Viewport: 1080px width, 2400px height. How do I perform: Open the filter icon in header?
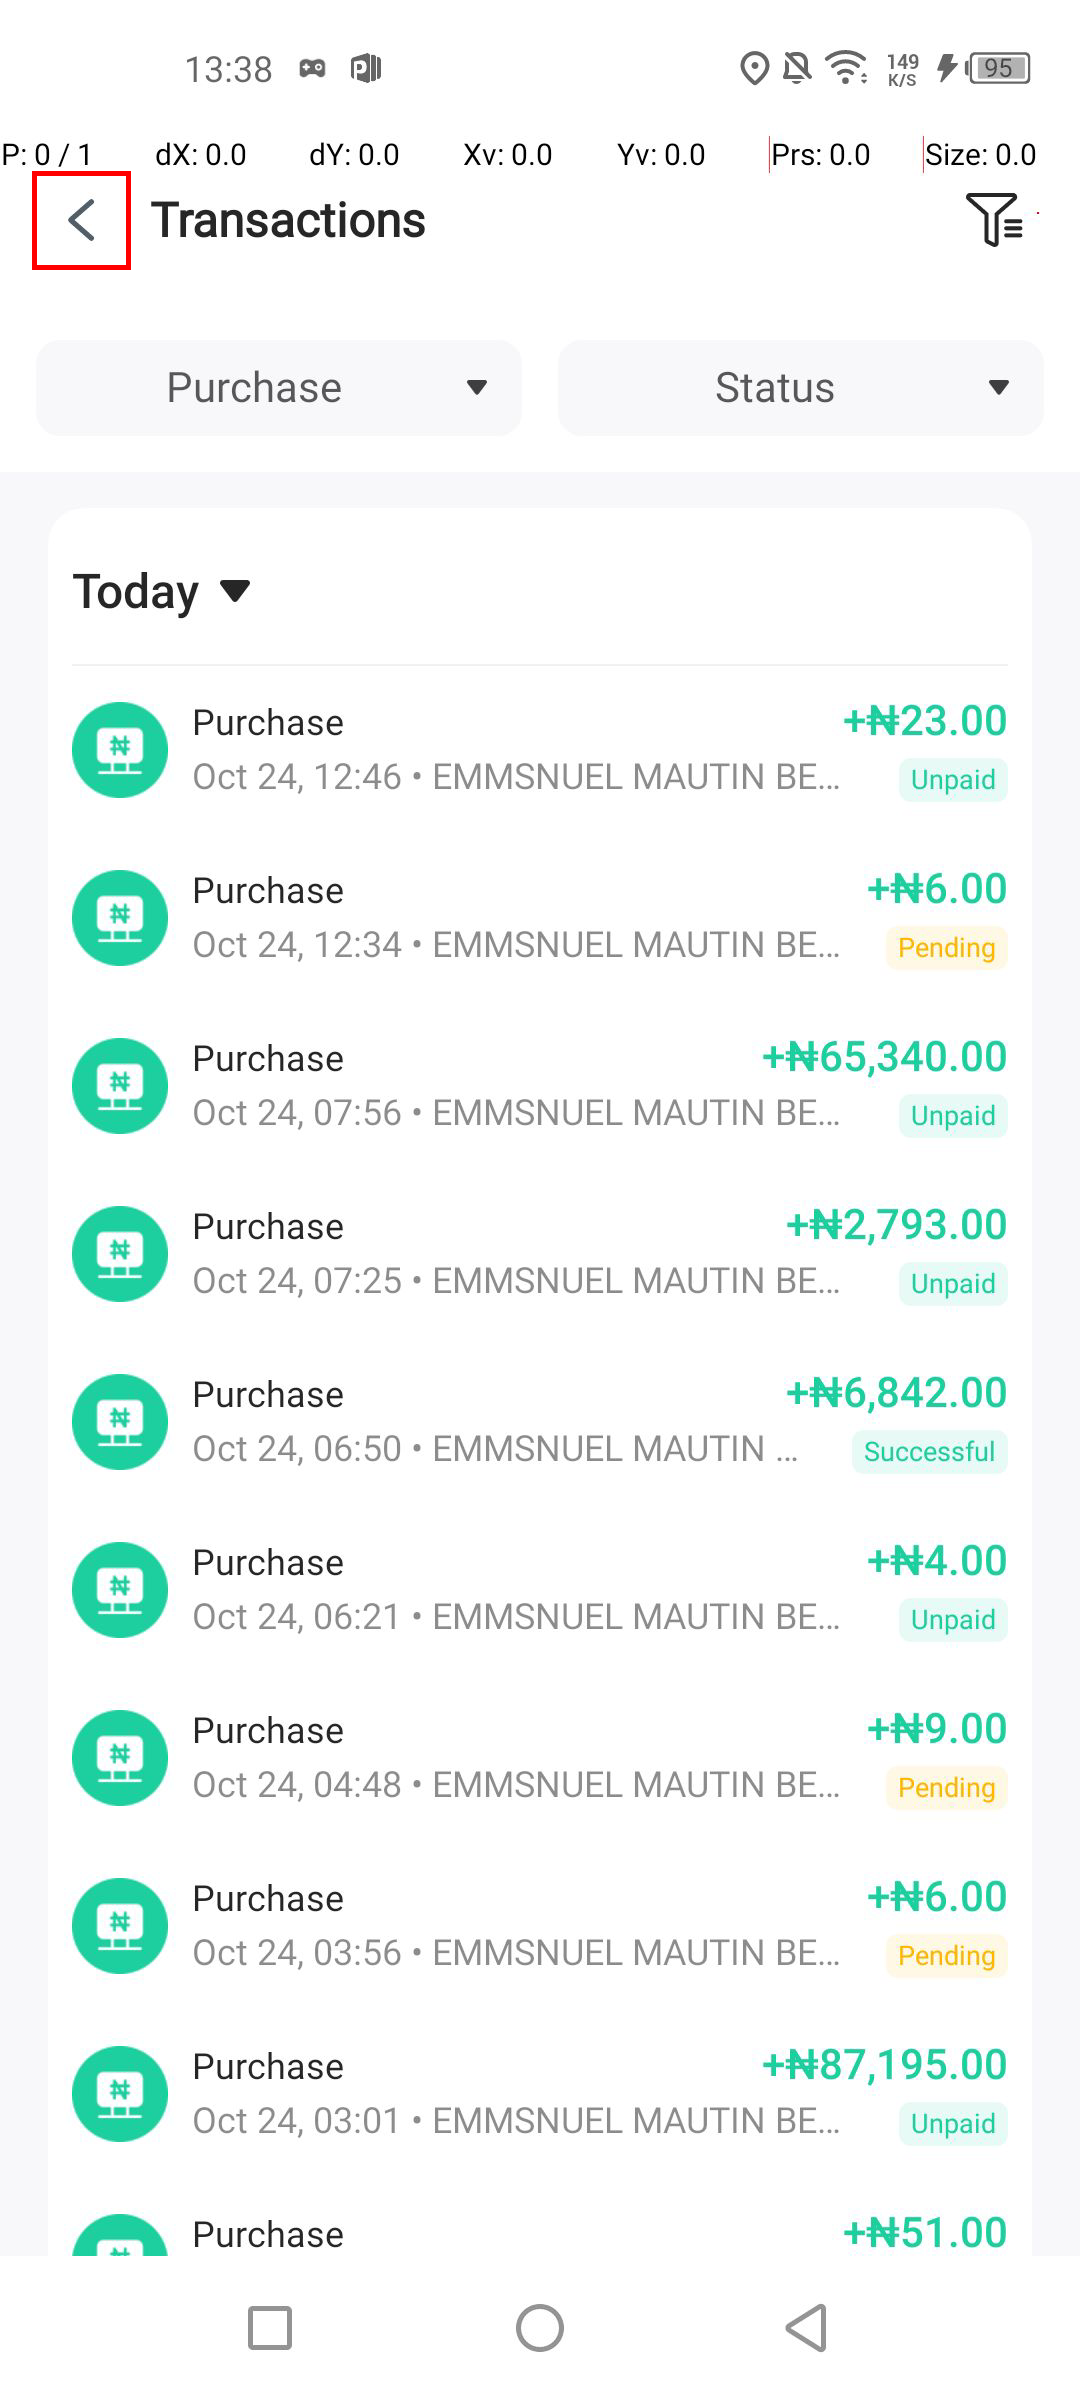coord(993,219)
